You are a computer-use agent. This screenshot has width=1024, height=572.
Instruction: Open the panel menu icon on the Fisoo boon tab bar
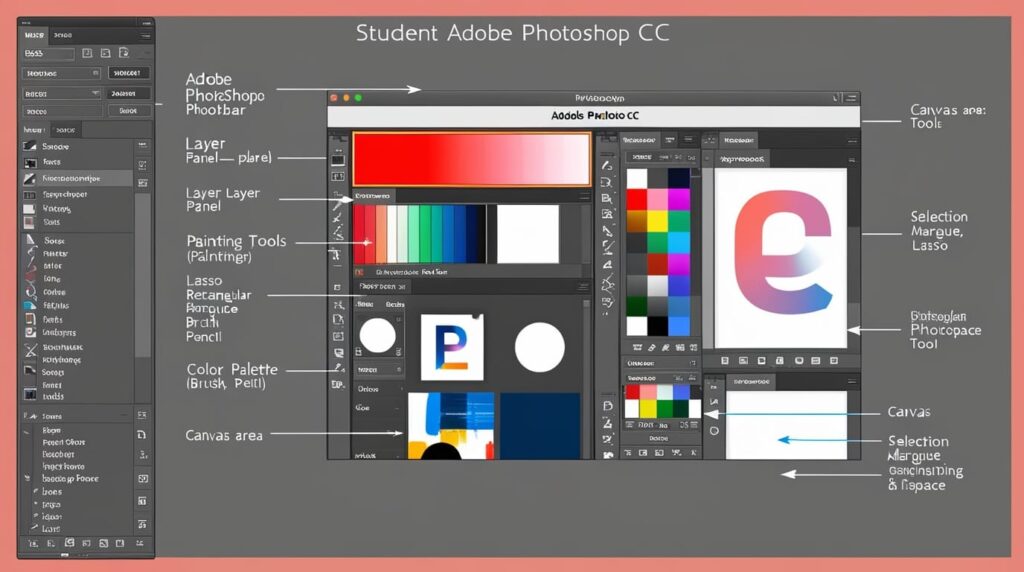click(x=583, y=287)
